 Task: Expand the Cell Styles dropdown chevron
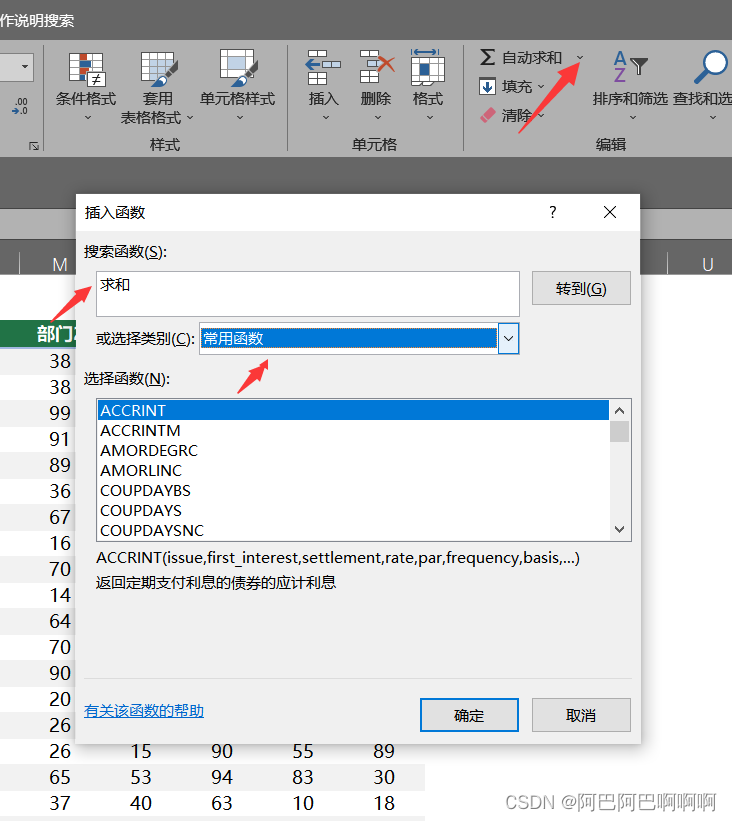[x=240, y=118]
